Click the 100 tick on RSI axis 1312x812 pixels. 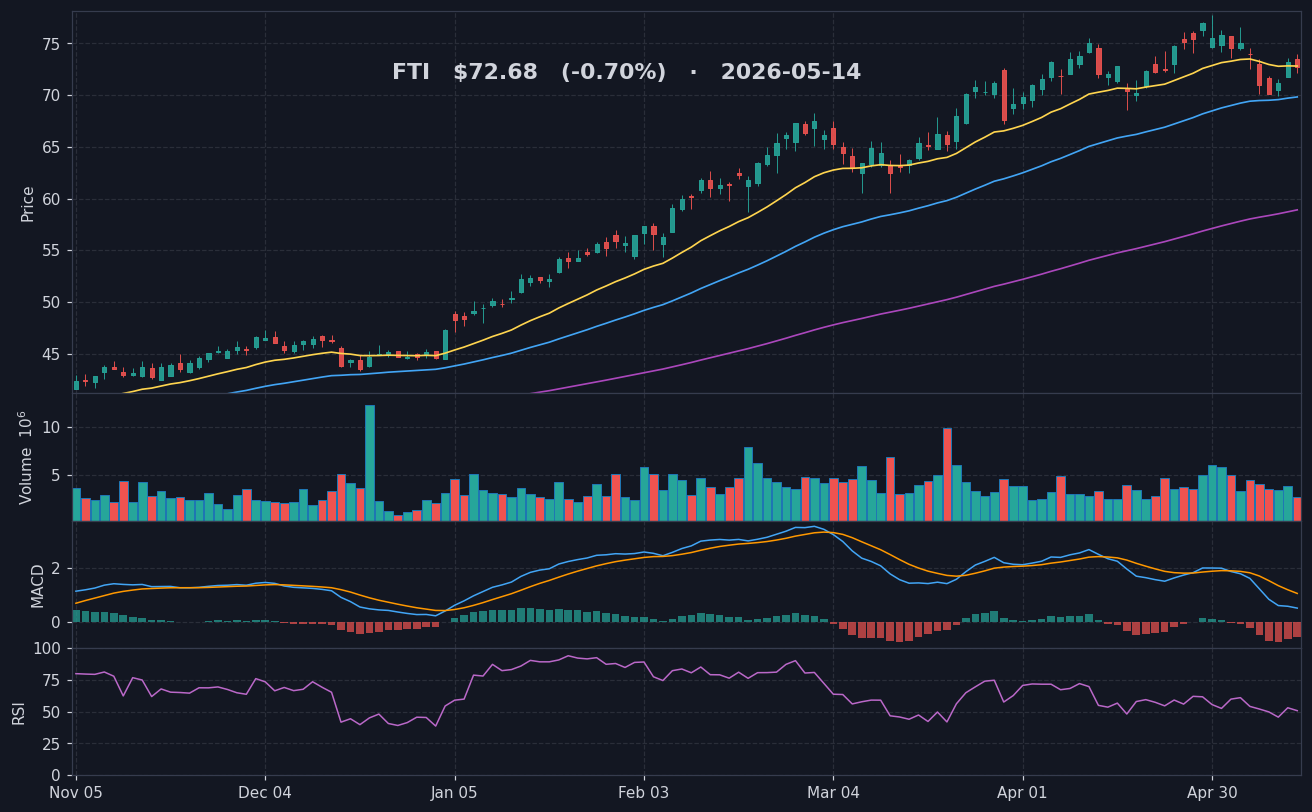(48, 649)
